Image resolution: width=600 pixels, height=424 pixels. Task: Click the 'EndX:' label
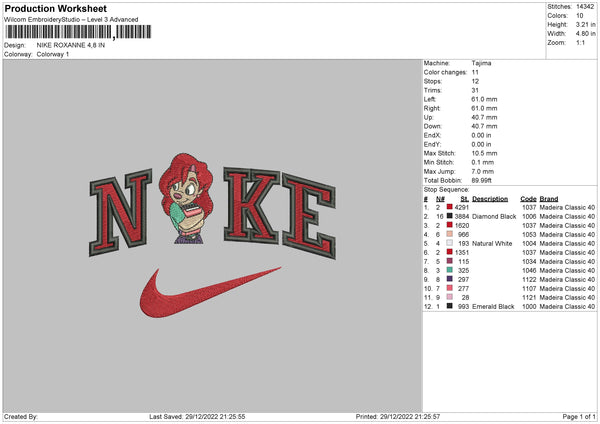point(432,135)
